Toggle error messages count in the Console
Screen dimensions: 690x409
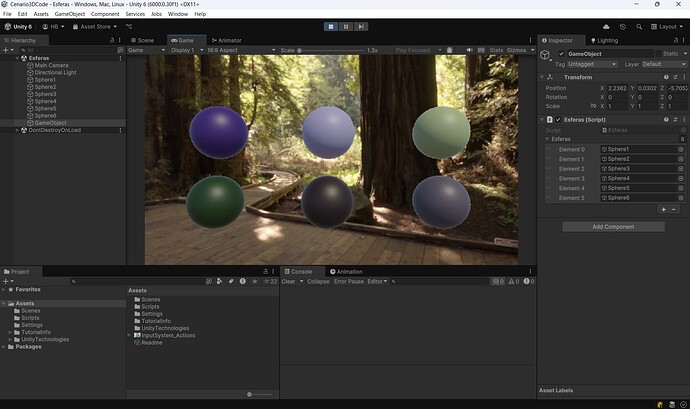[x=529, y=281]
